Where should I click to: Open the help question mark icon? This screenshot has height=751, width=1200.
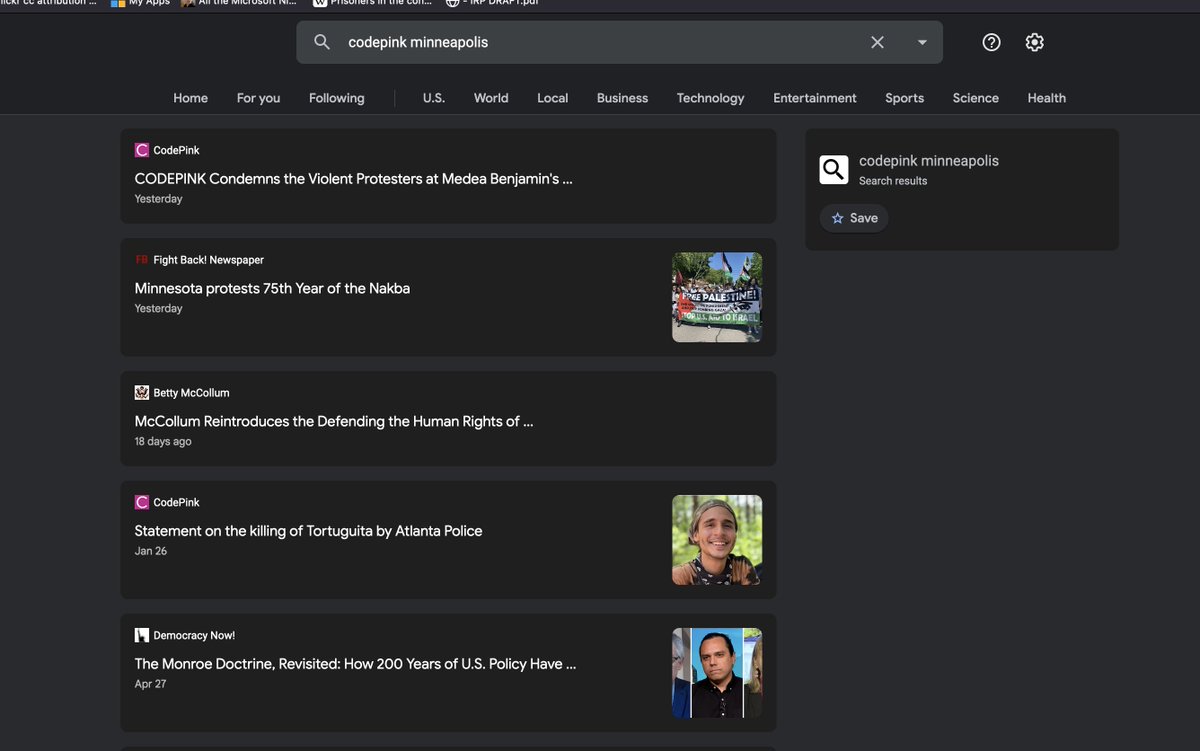coord(991,42)
